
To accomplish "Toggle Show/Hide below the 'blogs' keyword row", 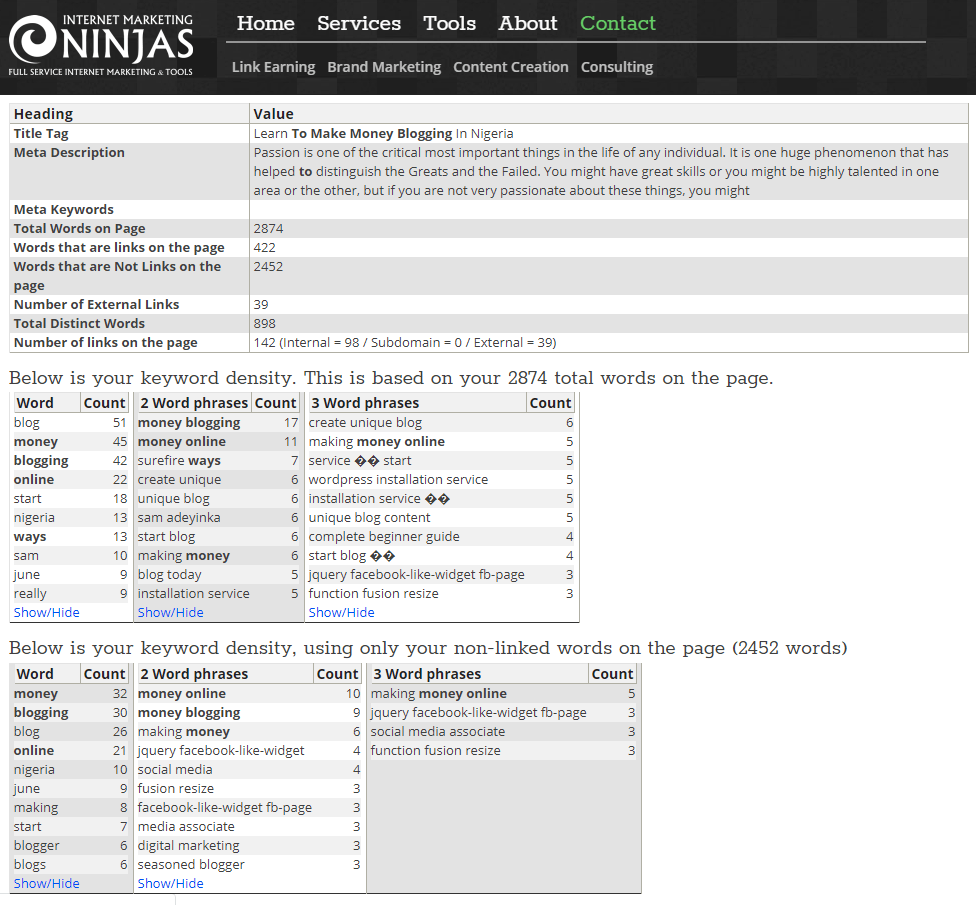I will [x=46, y=883].
